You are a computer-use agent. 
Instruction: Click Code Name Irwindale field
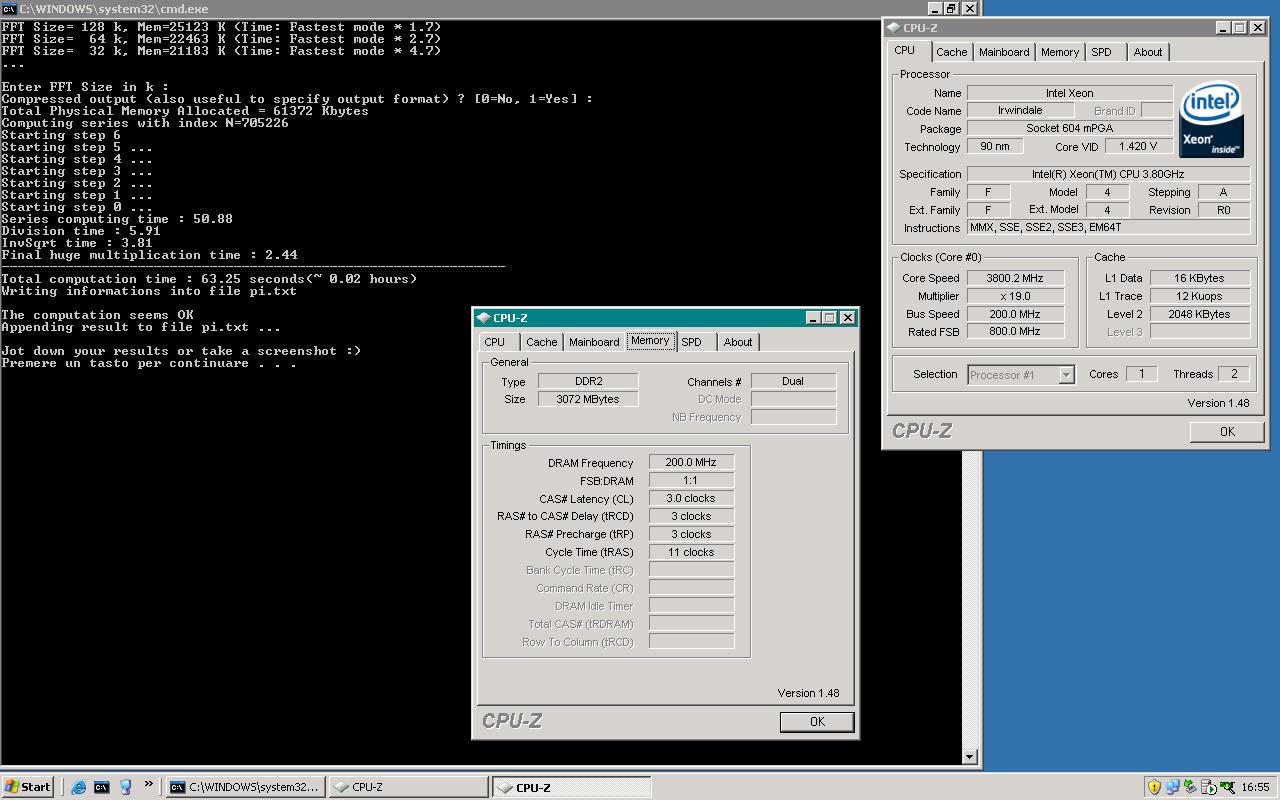point(1020,110)
